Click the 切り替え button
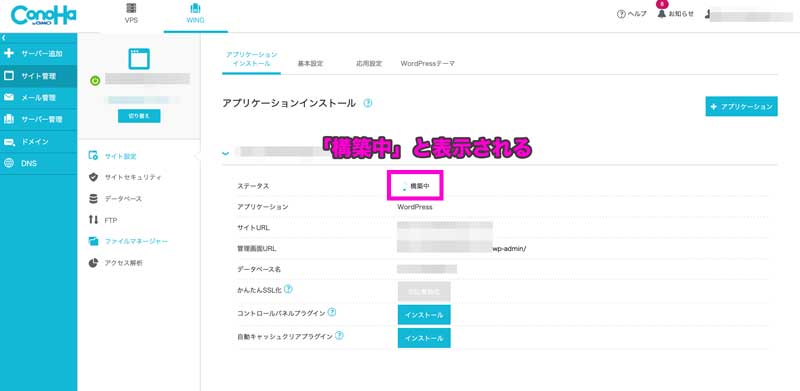 (x=139, y=116)
